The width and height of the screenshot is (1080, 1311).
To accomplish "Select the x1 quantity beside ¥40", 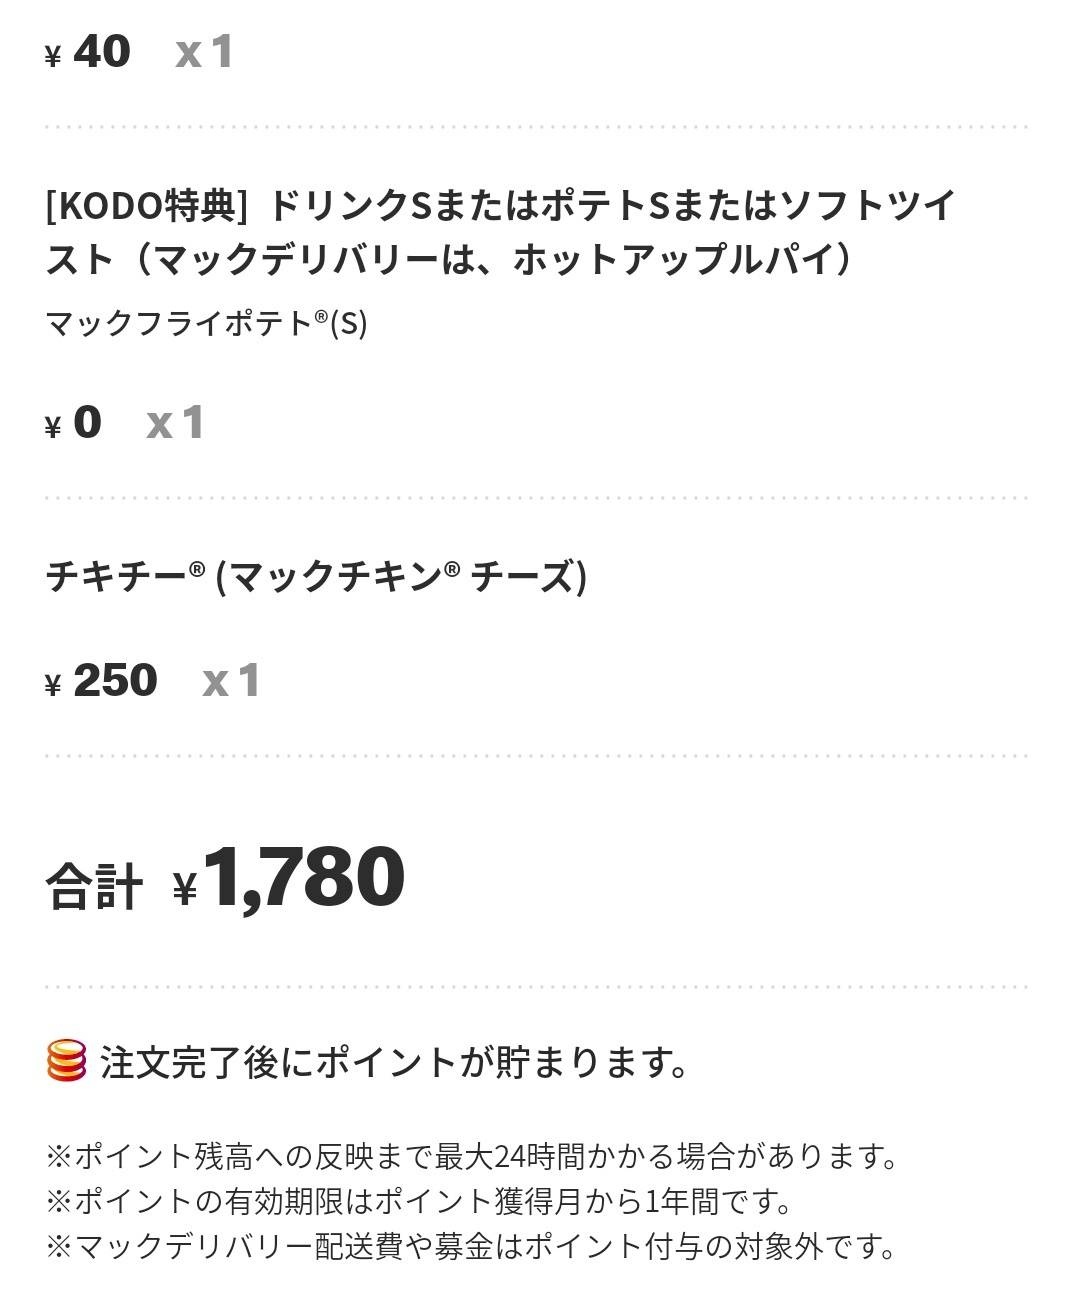I will click(x=204, y=52).
